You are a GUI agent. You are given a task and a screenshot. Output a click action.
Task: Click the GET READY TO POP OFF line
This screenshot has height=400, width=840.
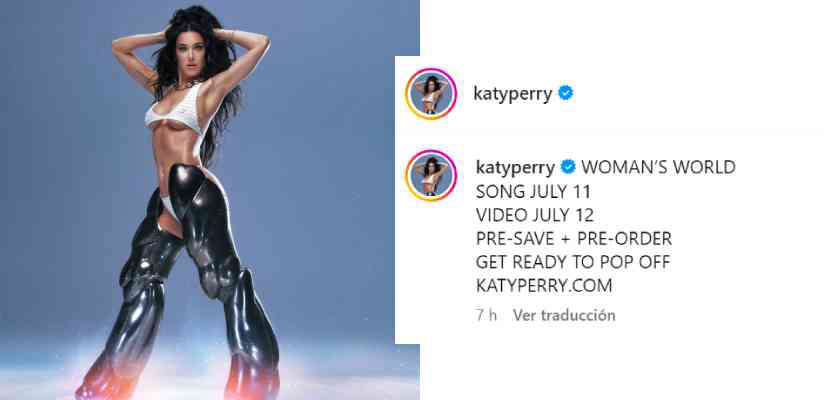573,262
